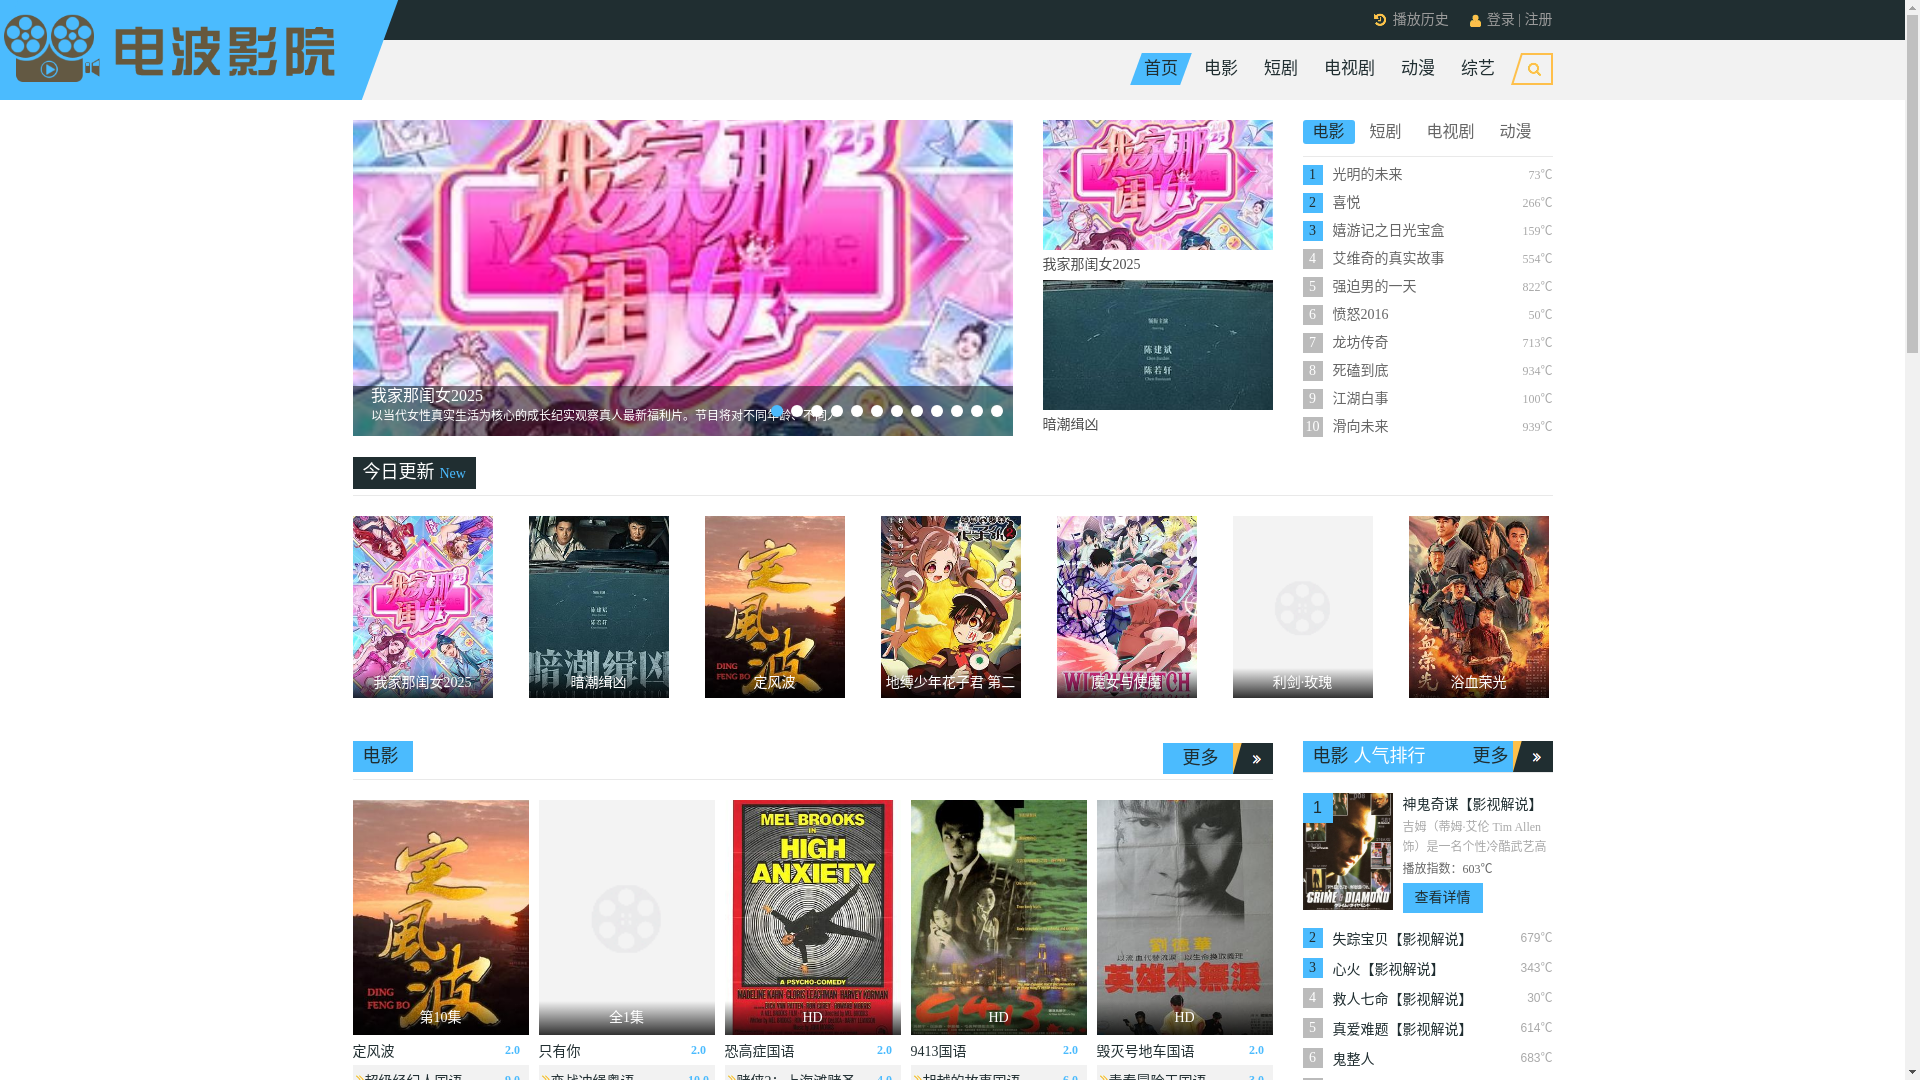The width and height of the screenshot is (1920, 1080).
Task: Open High Anxiety poster 恐高症国语
Action: (813, 917)
